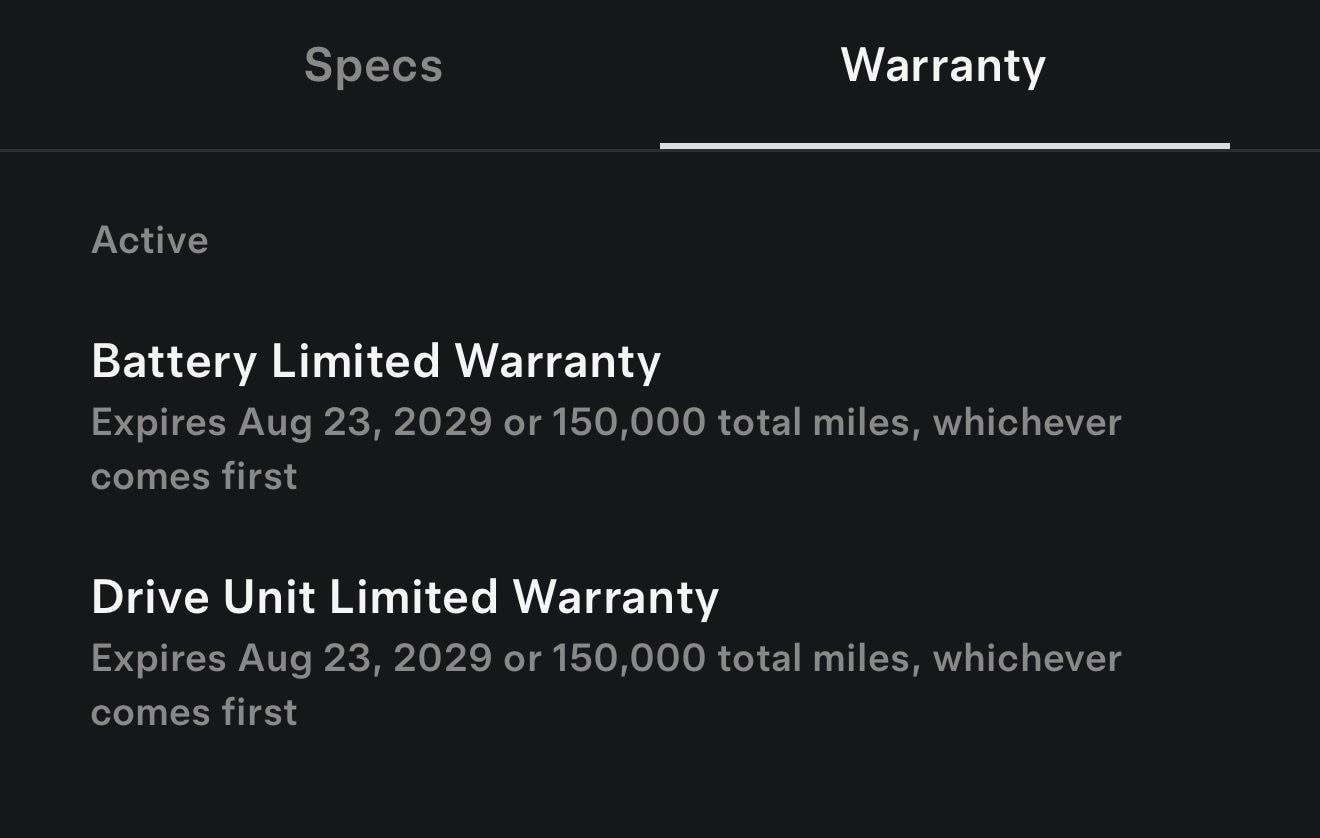The image size is (1320, 838).
Task: Click Battery warranty's Aug 23, 2029 date
Action: [365, 422]
